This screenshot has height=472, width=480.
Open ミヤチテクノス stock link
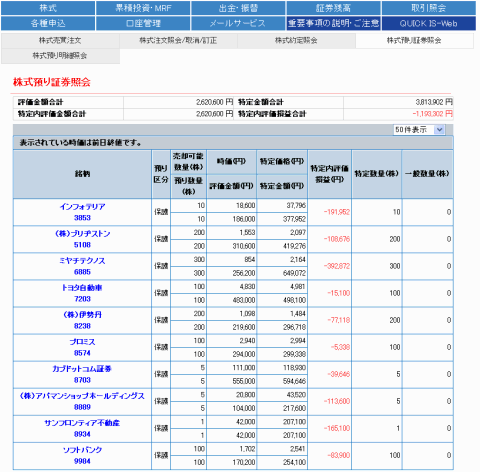click(82, 261)
